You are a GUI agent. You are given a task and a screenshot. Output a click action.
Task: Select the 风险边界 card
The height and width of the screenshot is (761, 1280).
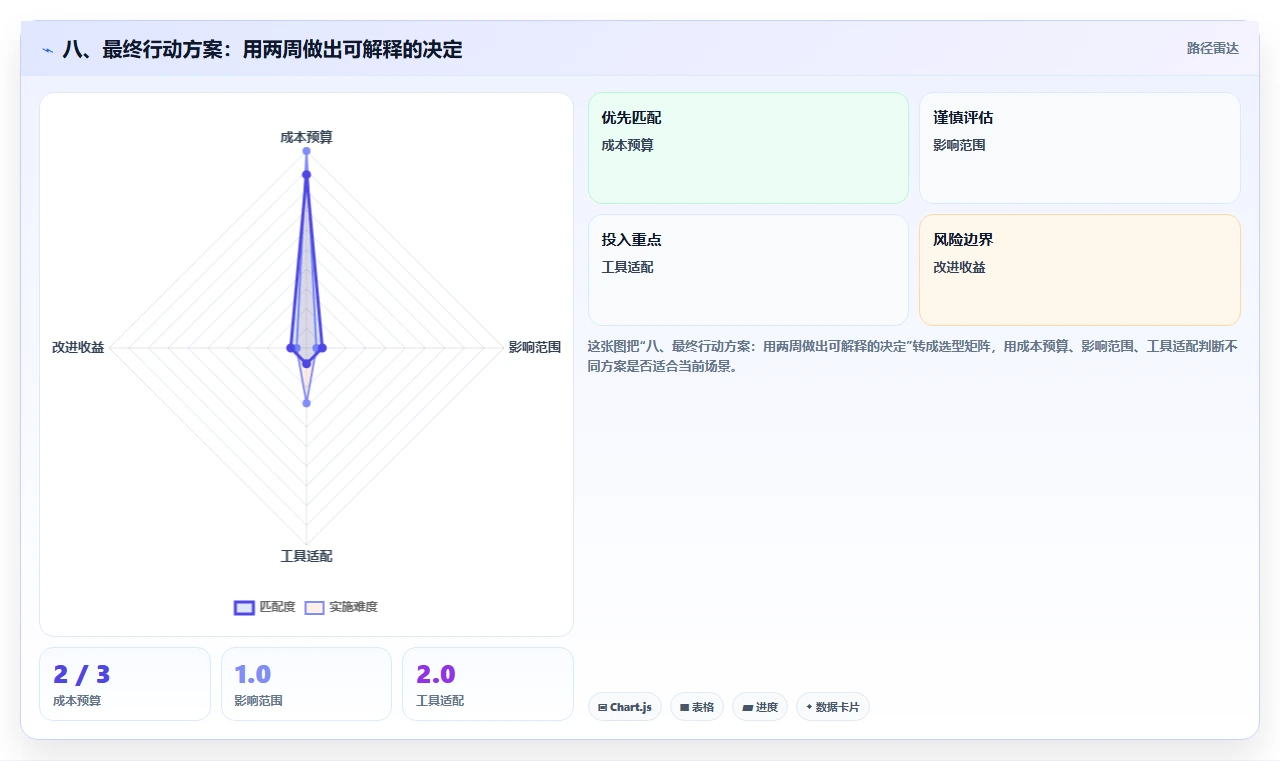[x=1080, y=270]
